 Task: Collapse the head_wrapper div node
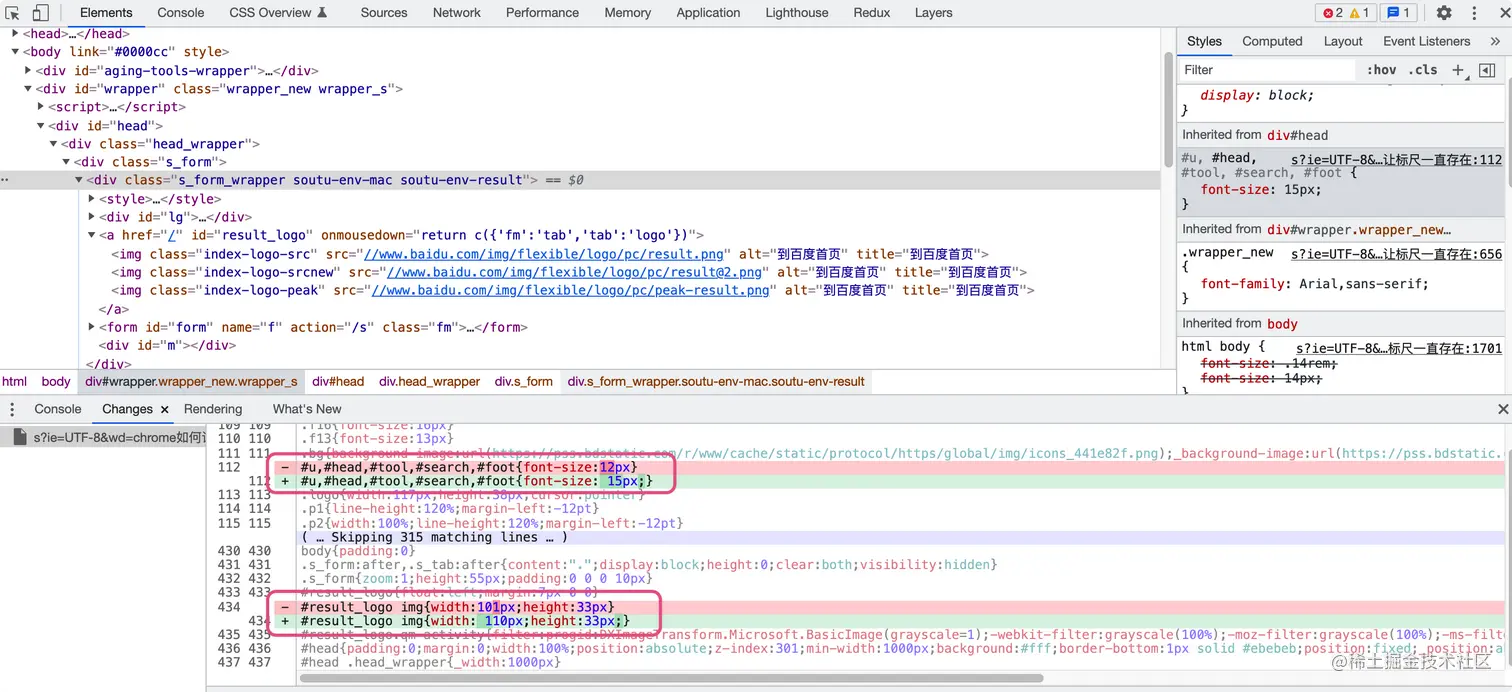tap(54, 144)
